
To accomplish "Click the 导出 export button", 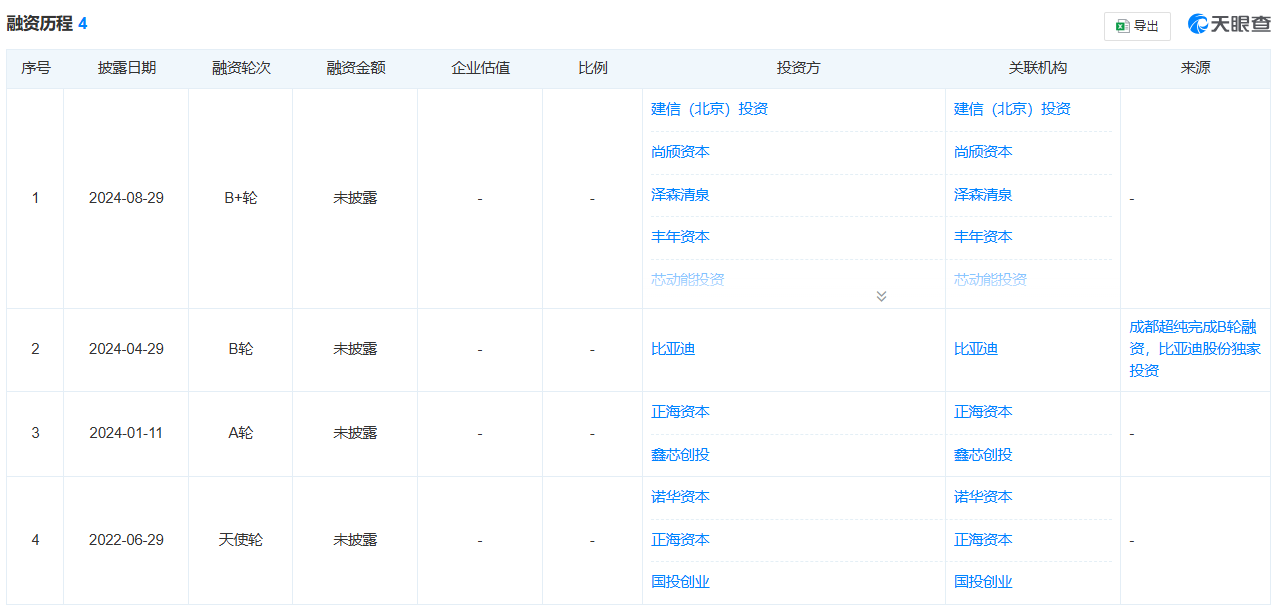I will tap(1137, 26).
